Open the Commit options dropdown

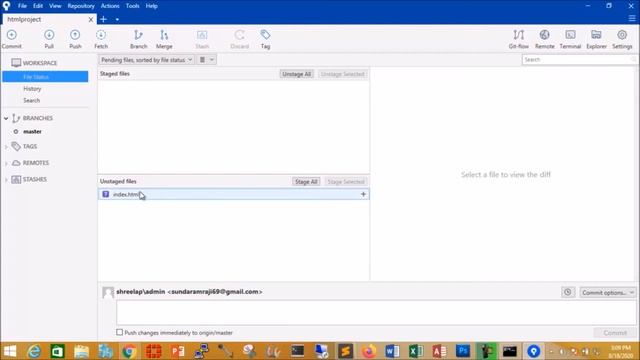click(x=608, y=293)
